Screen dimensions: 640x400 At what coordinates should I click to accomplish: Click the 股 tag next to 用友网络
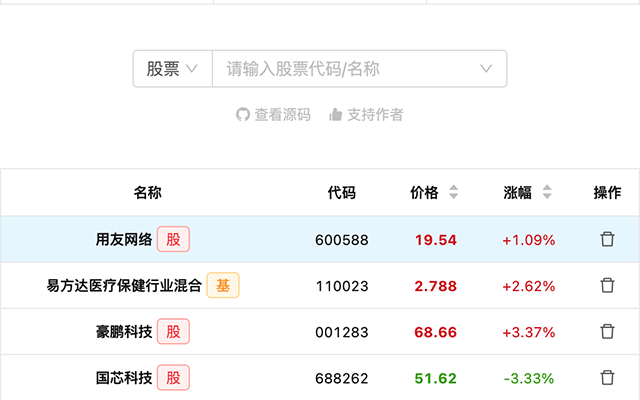(173, 239)
